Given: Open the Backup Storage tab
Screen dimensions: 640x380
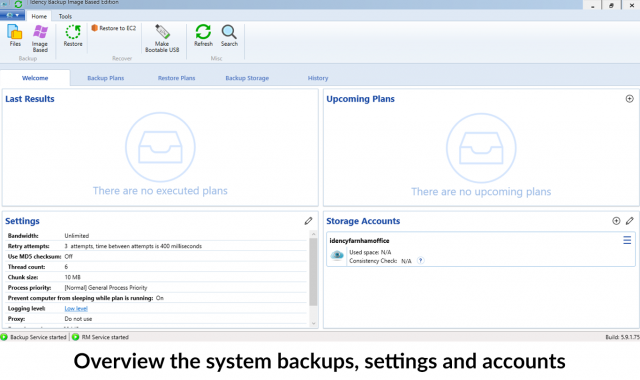Looking at the screenshot, I should 247,78.
